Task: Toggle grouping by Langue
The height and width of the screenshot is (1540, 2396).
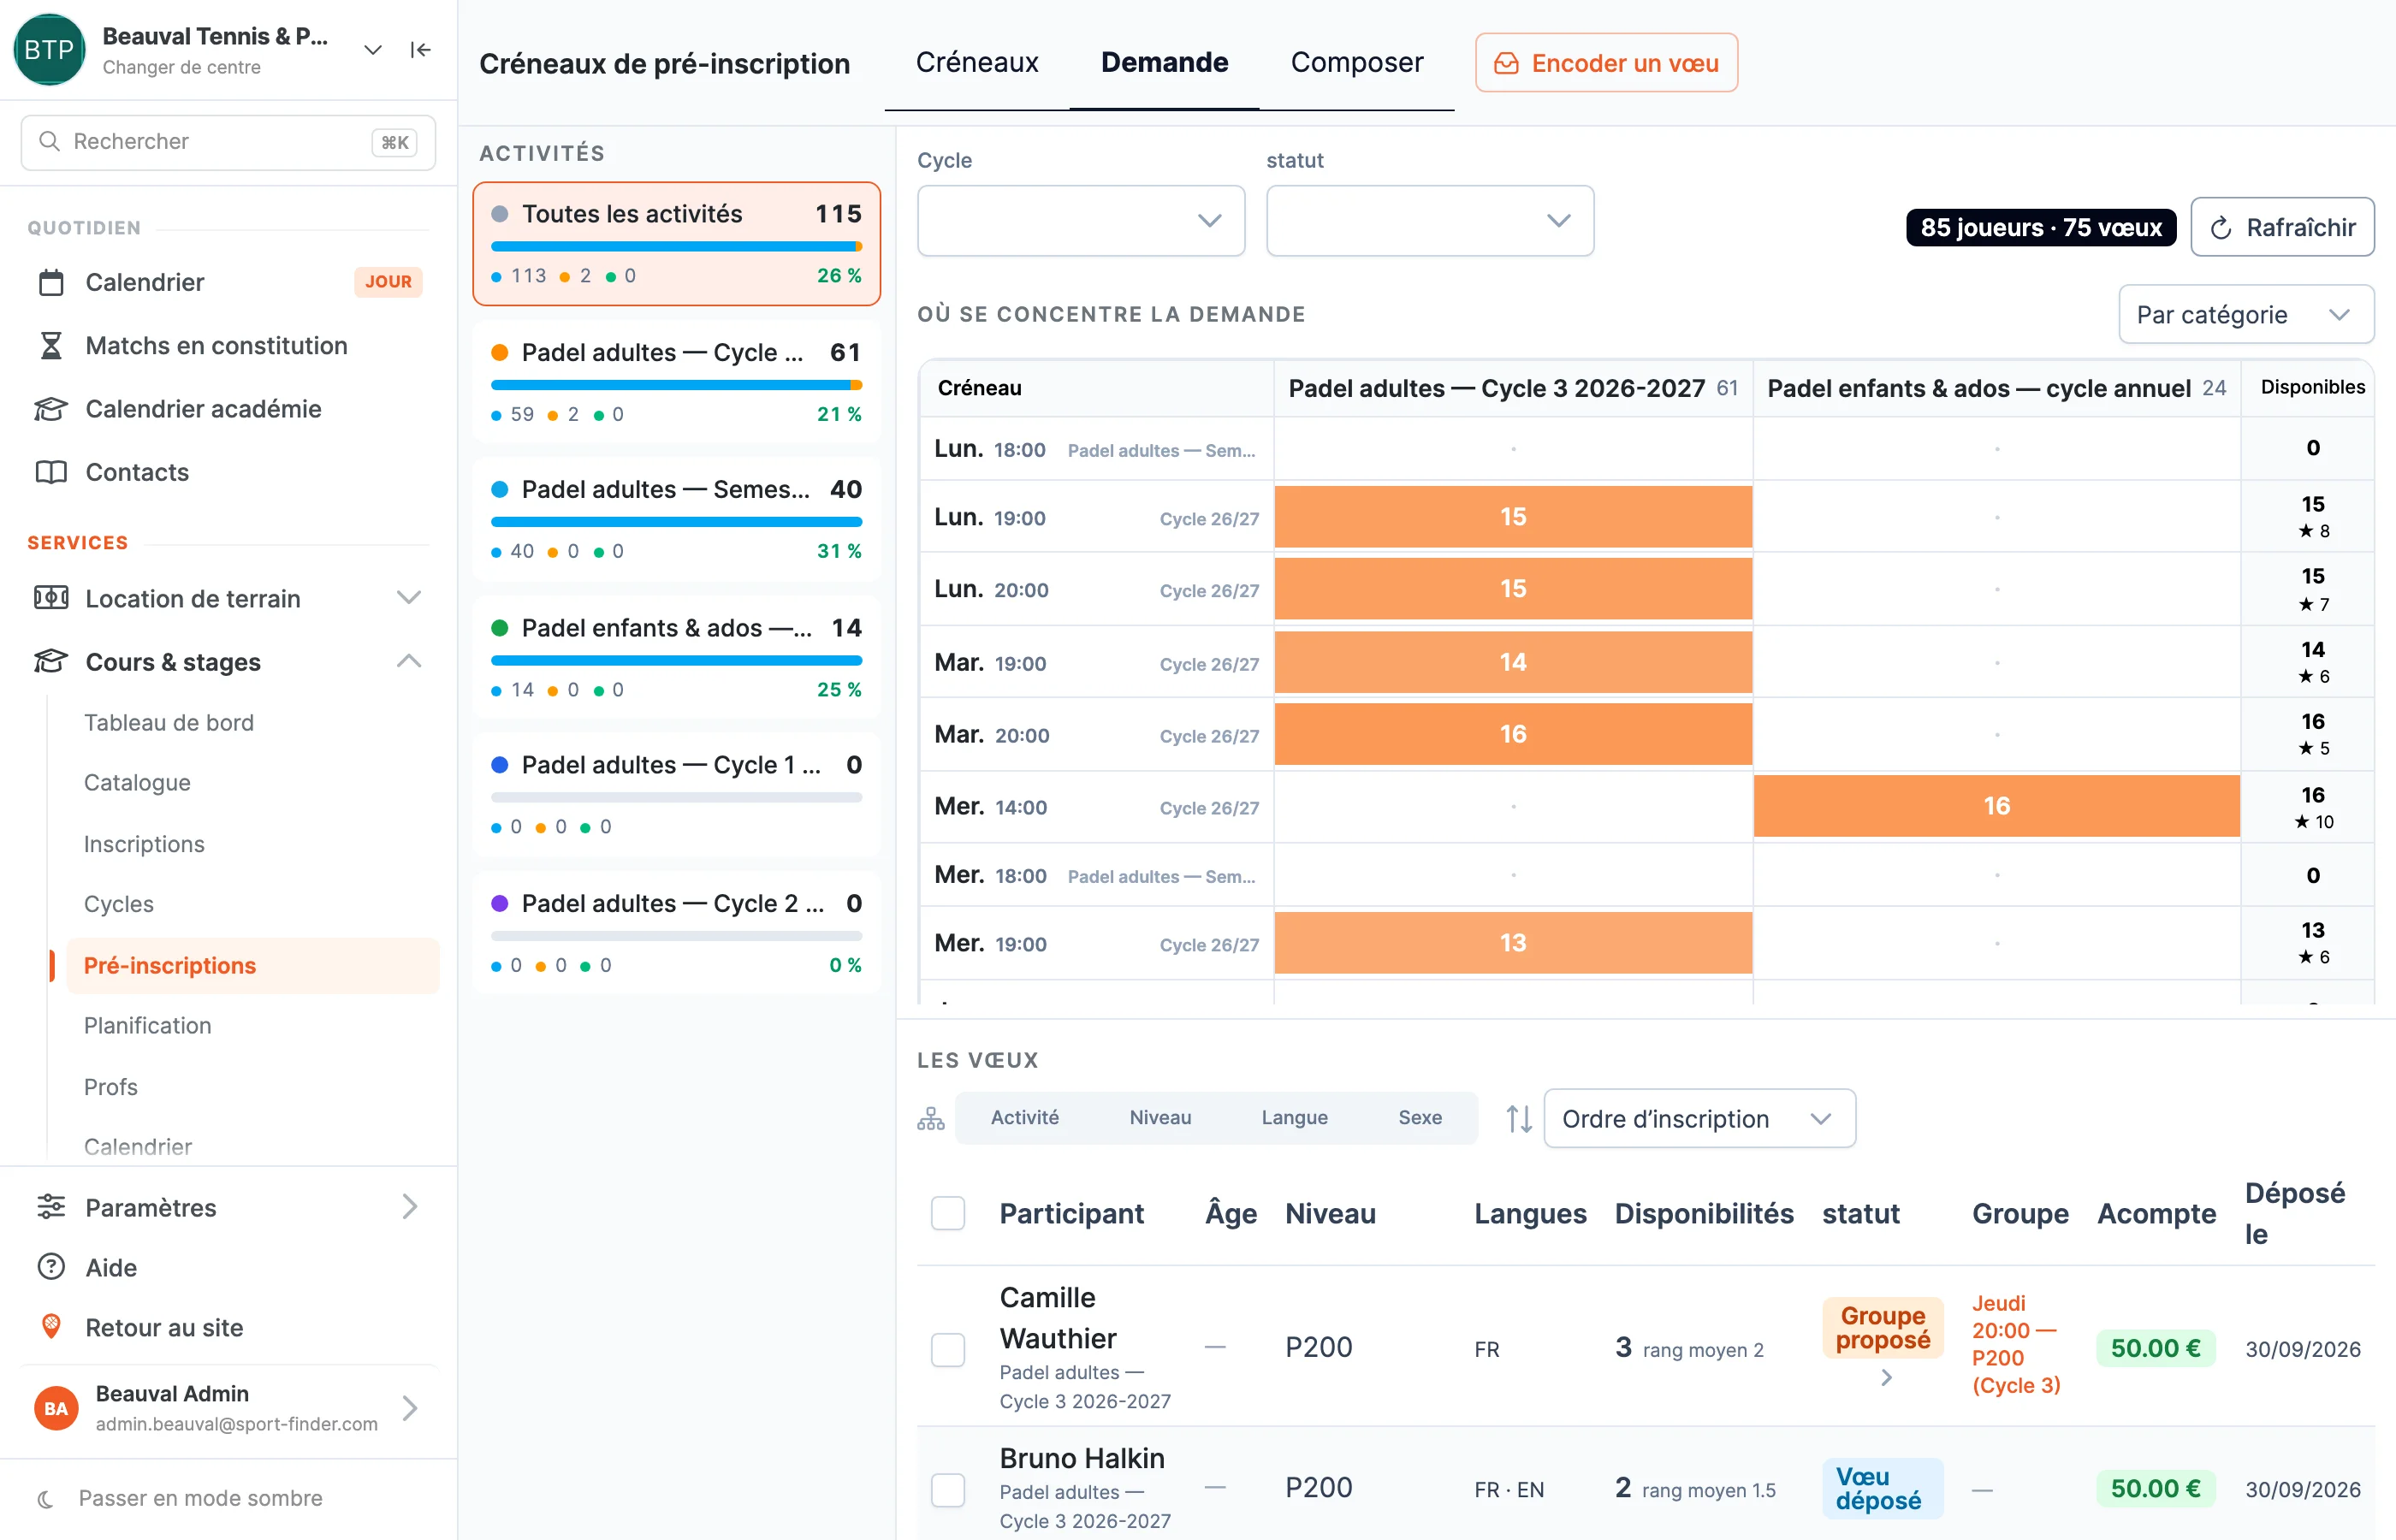Action: [x=1294, y=1117]
